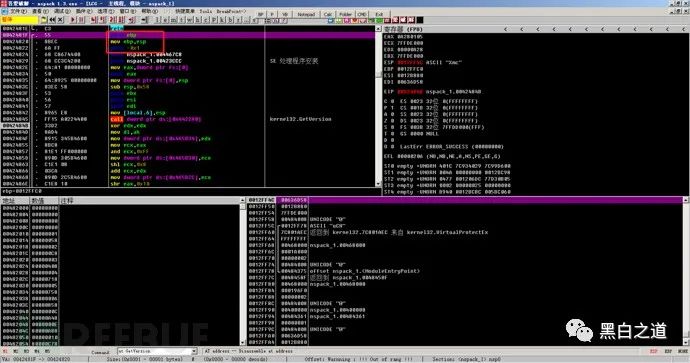690x363 pixels.
Task: Open the Tools menu
Action: (206, 11)
